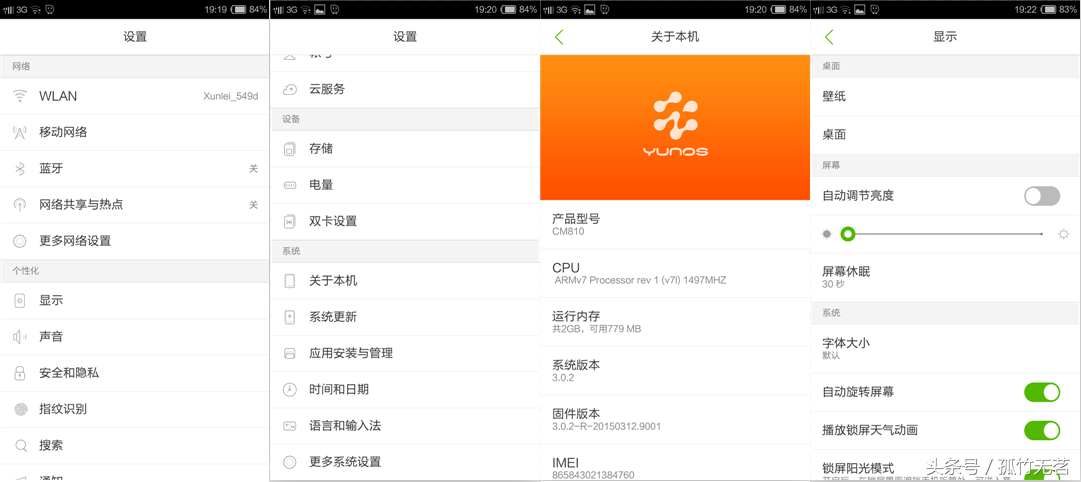1081x482 pixels.
Task: Go back from the 关于本机 page
Action: click(559, 37)
